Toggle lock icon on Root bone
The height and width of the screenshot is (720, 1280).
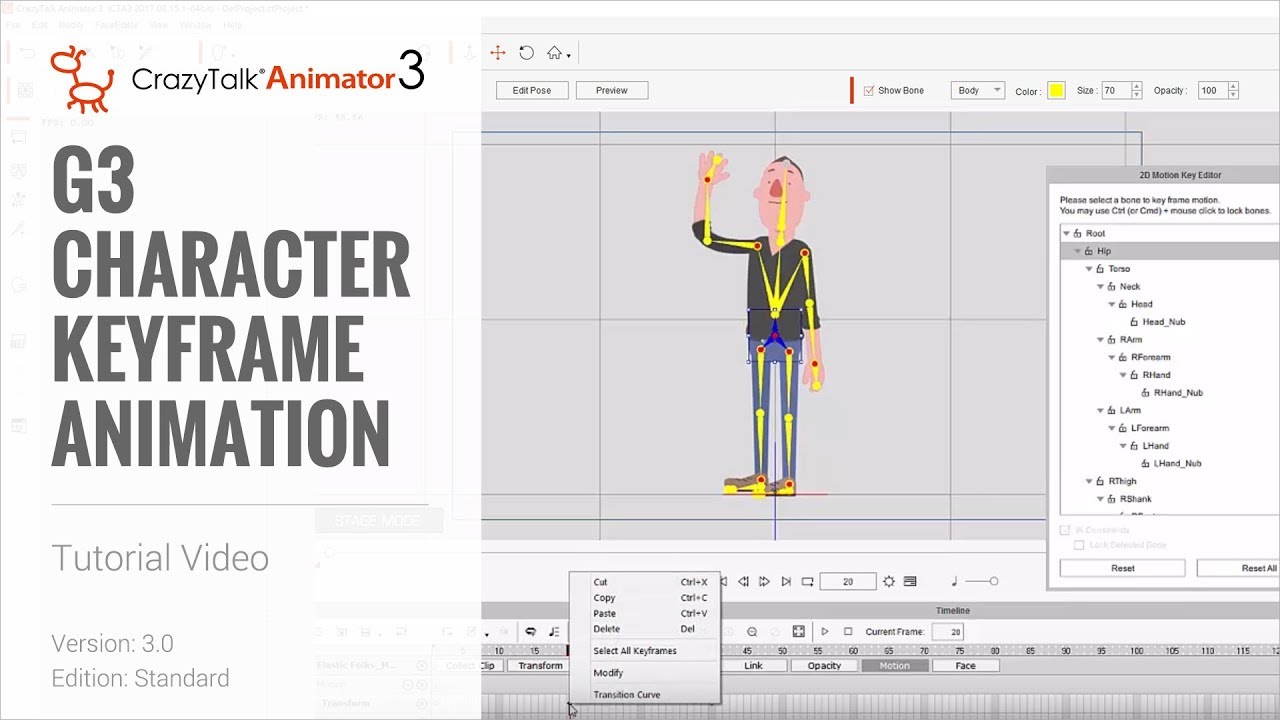click(1077, 233)
